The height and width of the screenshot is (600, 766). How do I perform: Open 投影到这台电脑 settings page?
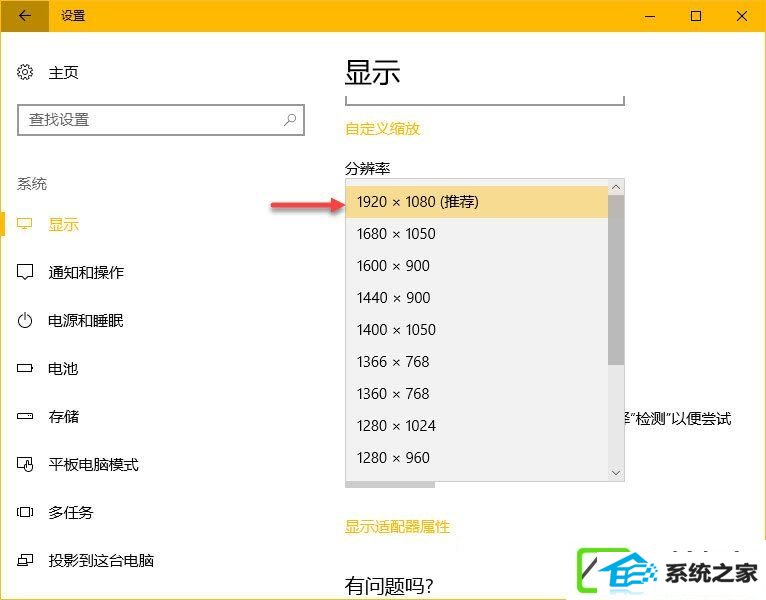click(101, 560)
